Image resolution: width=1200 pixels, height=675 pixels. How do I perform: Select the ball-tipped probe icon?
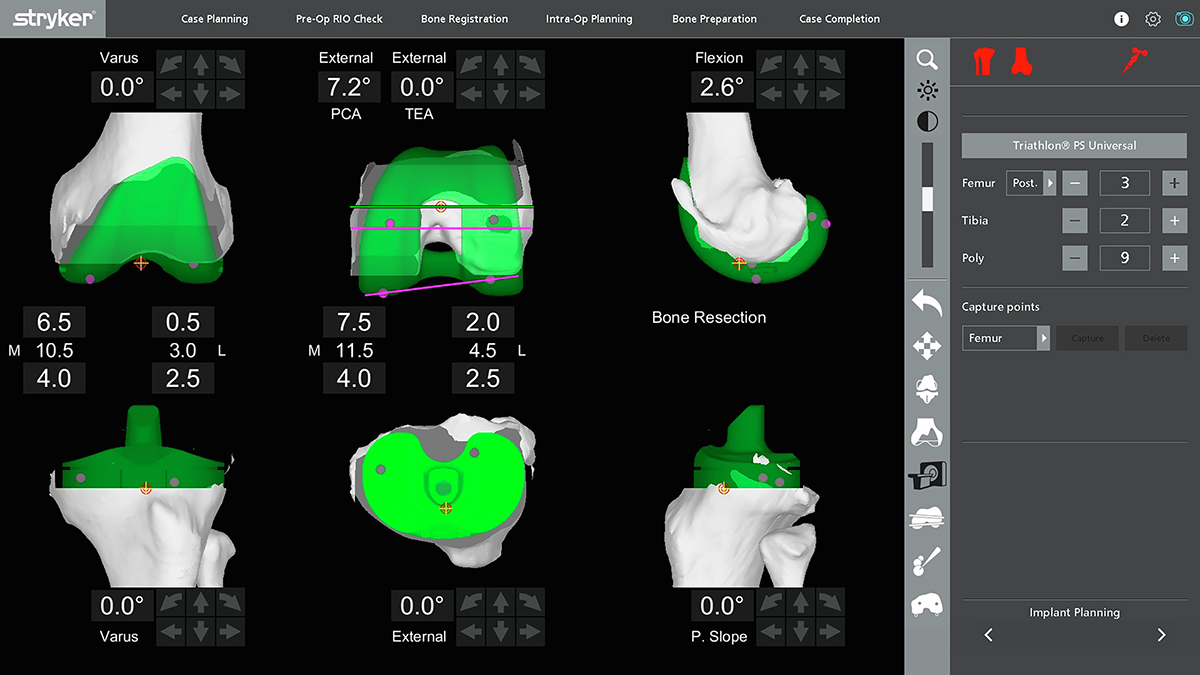927,561
